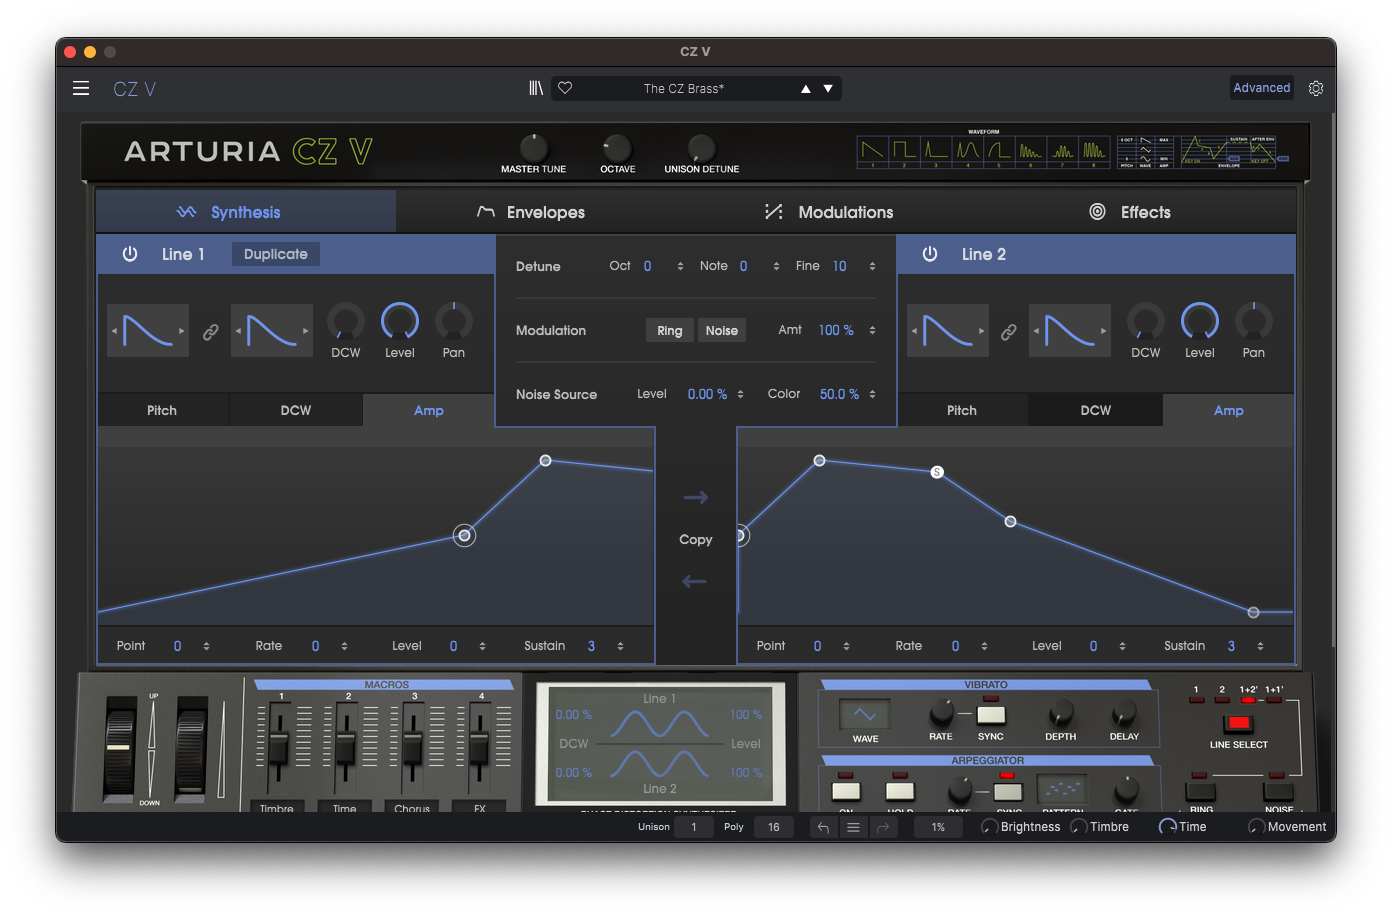The width and height of the screenshot is (1392, 916).
Task: Click the undo arrow in bottom bar
Action: 823,827
